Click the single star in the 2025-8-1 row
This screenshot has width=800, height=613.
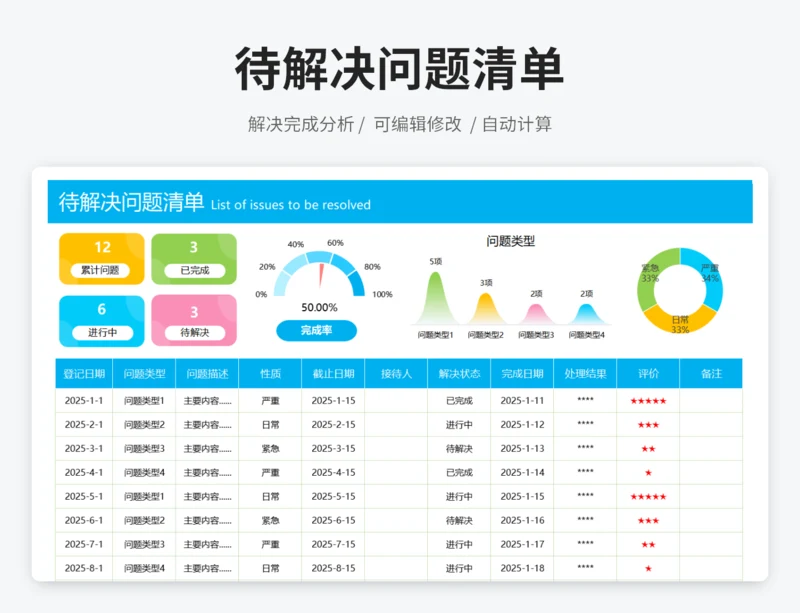pyautogui.click(x=648, y=569)
